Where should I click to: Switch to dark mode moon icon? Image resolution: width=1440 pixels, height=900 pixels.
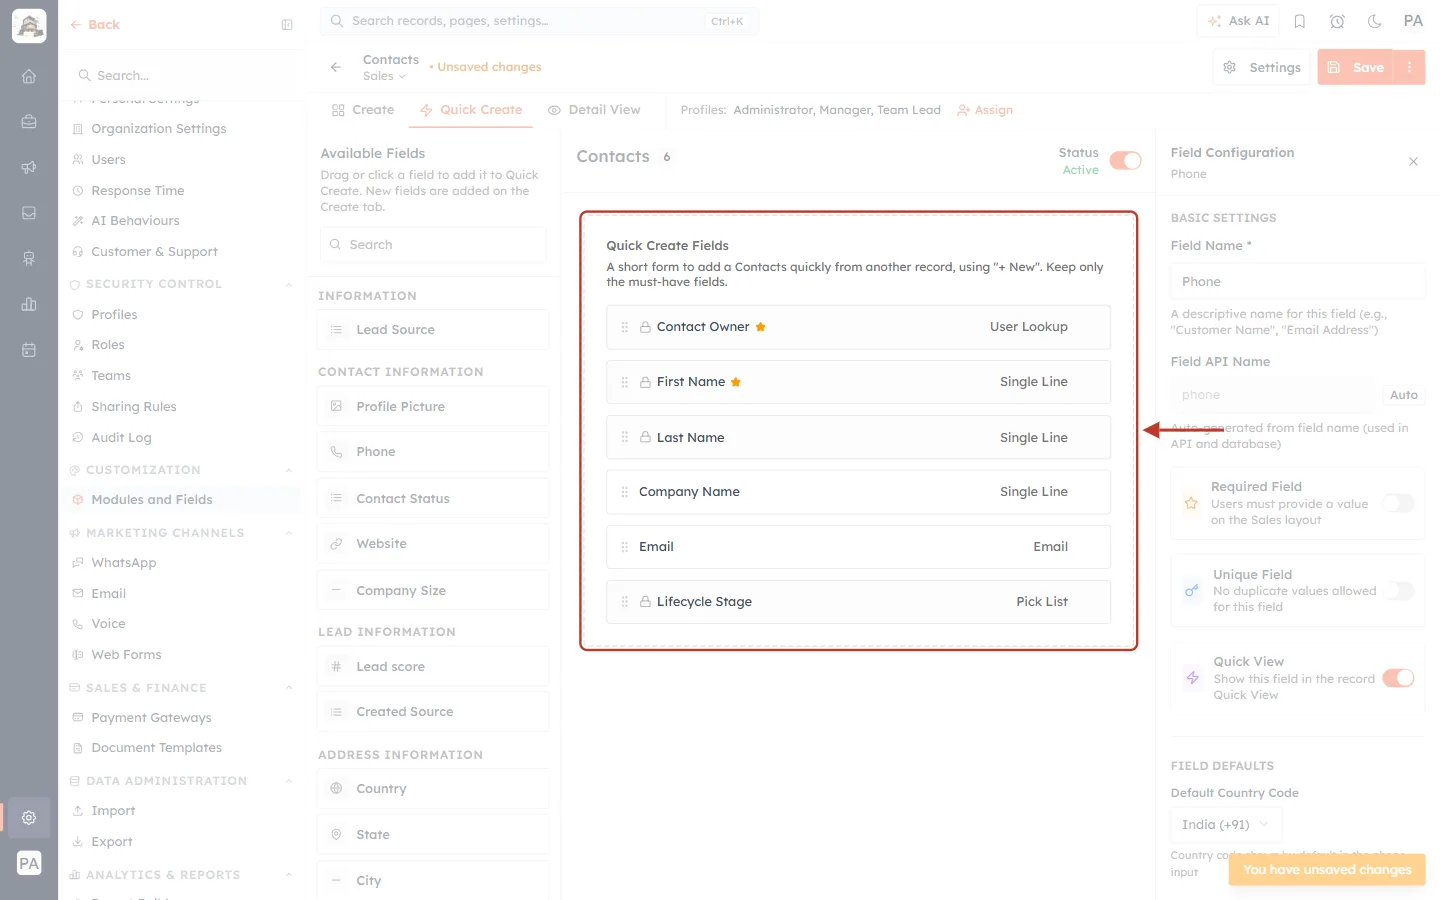point(1374,21)
